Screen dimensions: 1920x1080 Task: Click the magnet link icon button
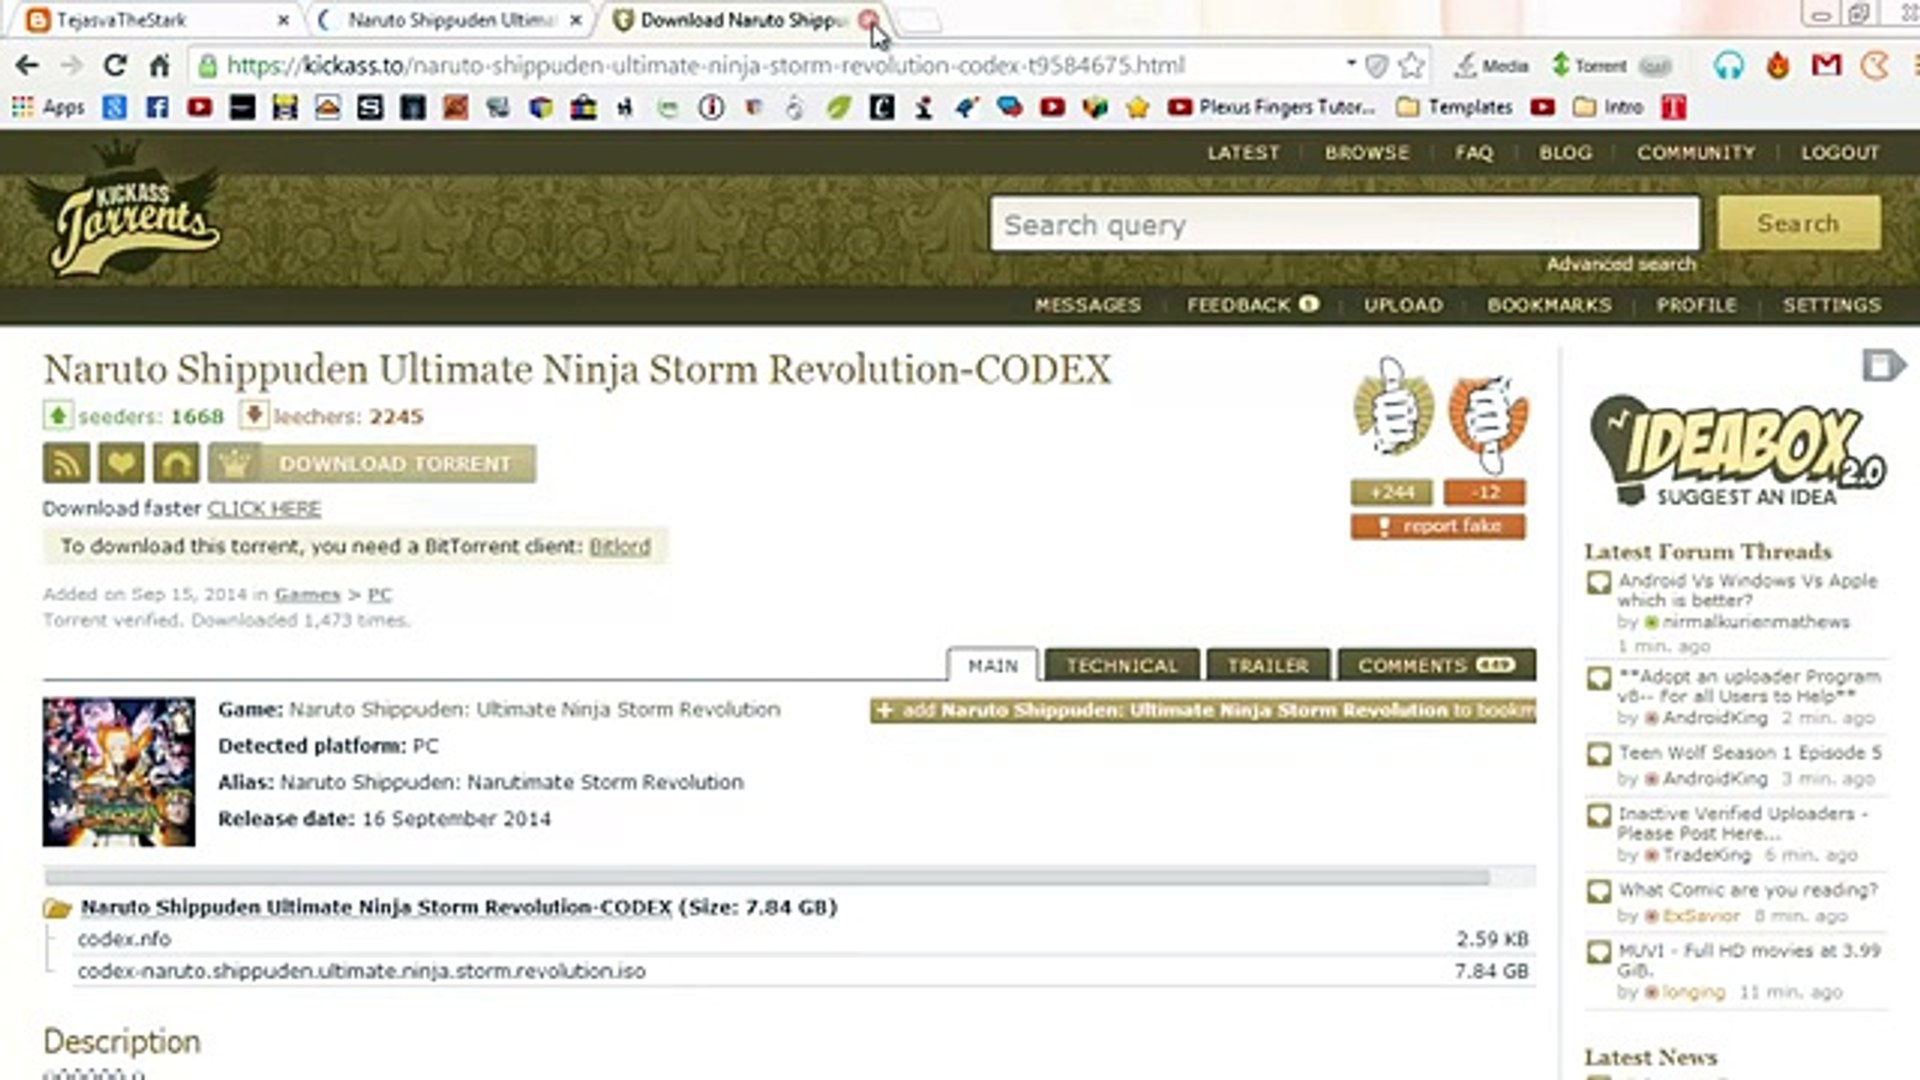click(x=176, y=464)
